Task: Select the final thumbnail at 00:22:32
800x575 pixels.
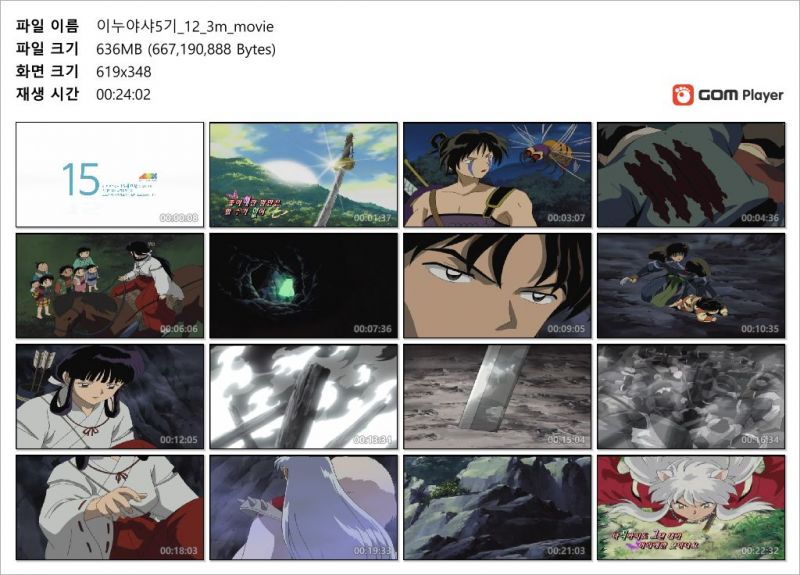Action: (x=691, y=508)
